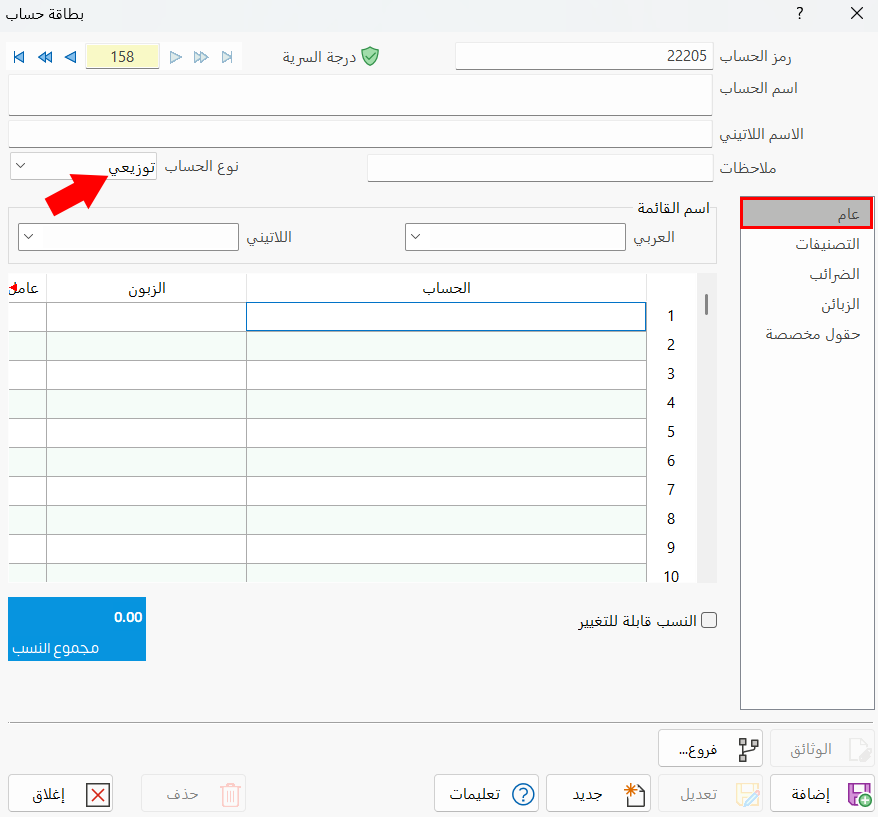
Task: Click the save icon on إضافة button
Action: tap(858, 793)
